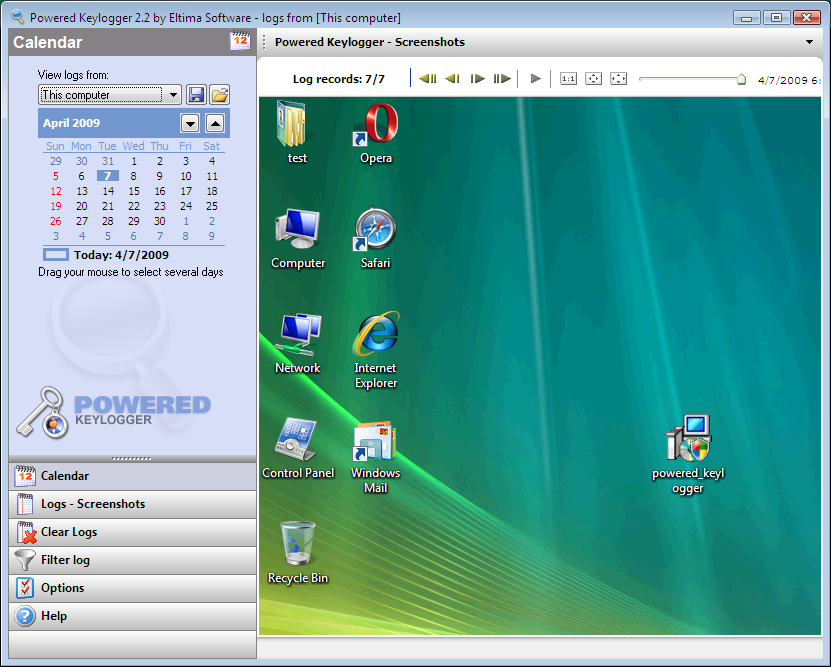Screen dimensions: 831x667
Task: Jump to the last screenshot record
Action: tap(502, 79)
